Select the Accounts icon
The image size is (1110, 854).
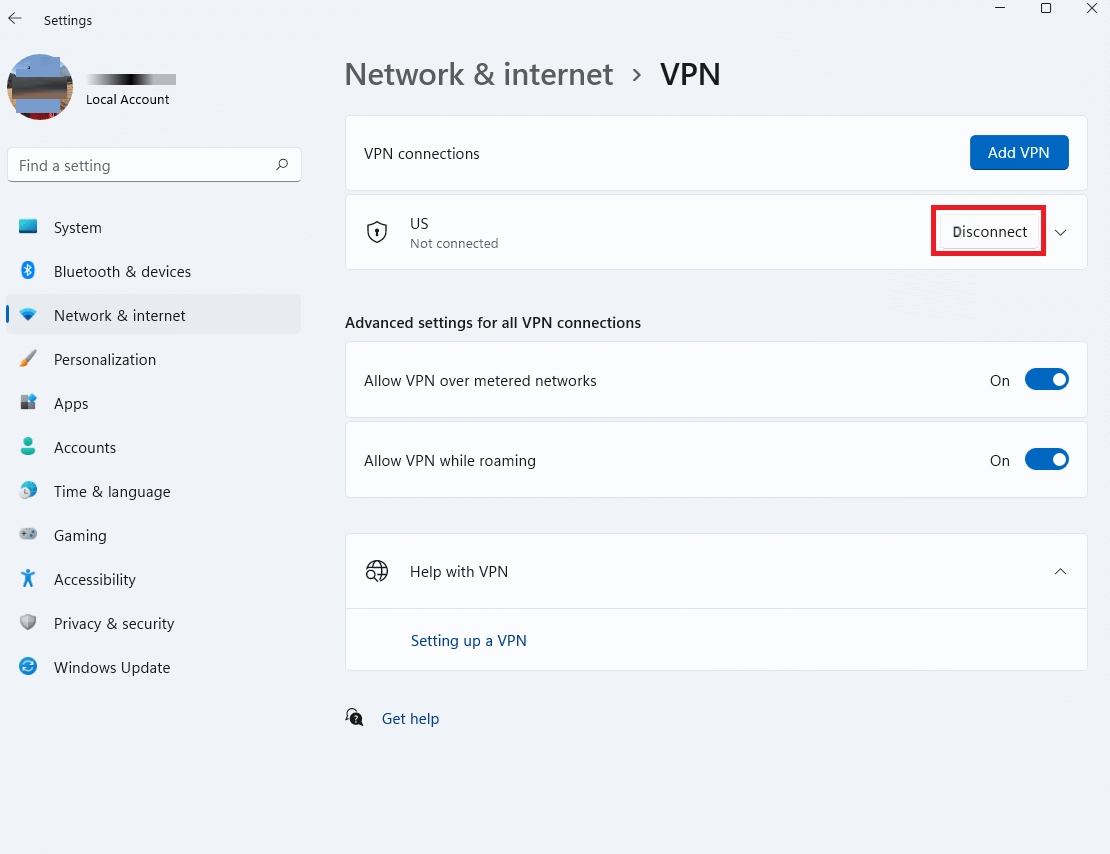point(29,447)
